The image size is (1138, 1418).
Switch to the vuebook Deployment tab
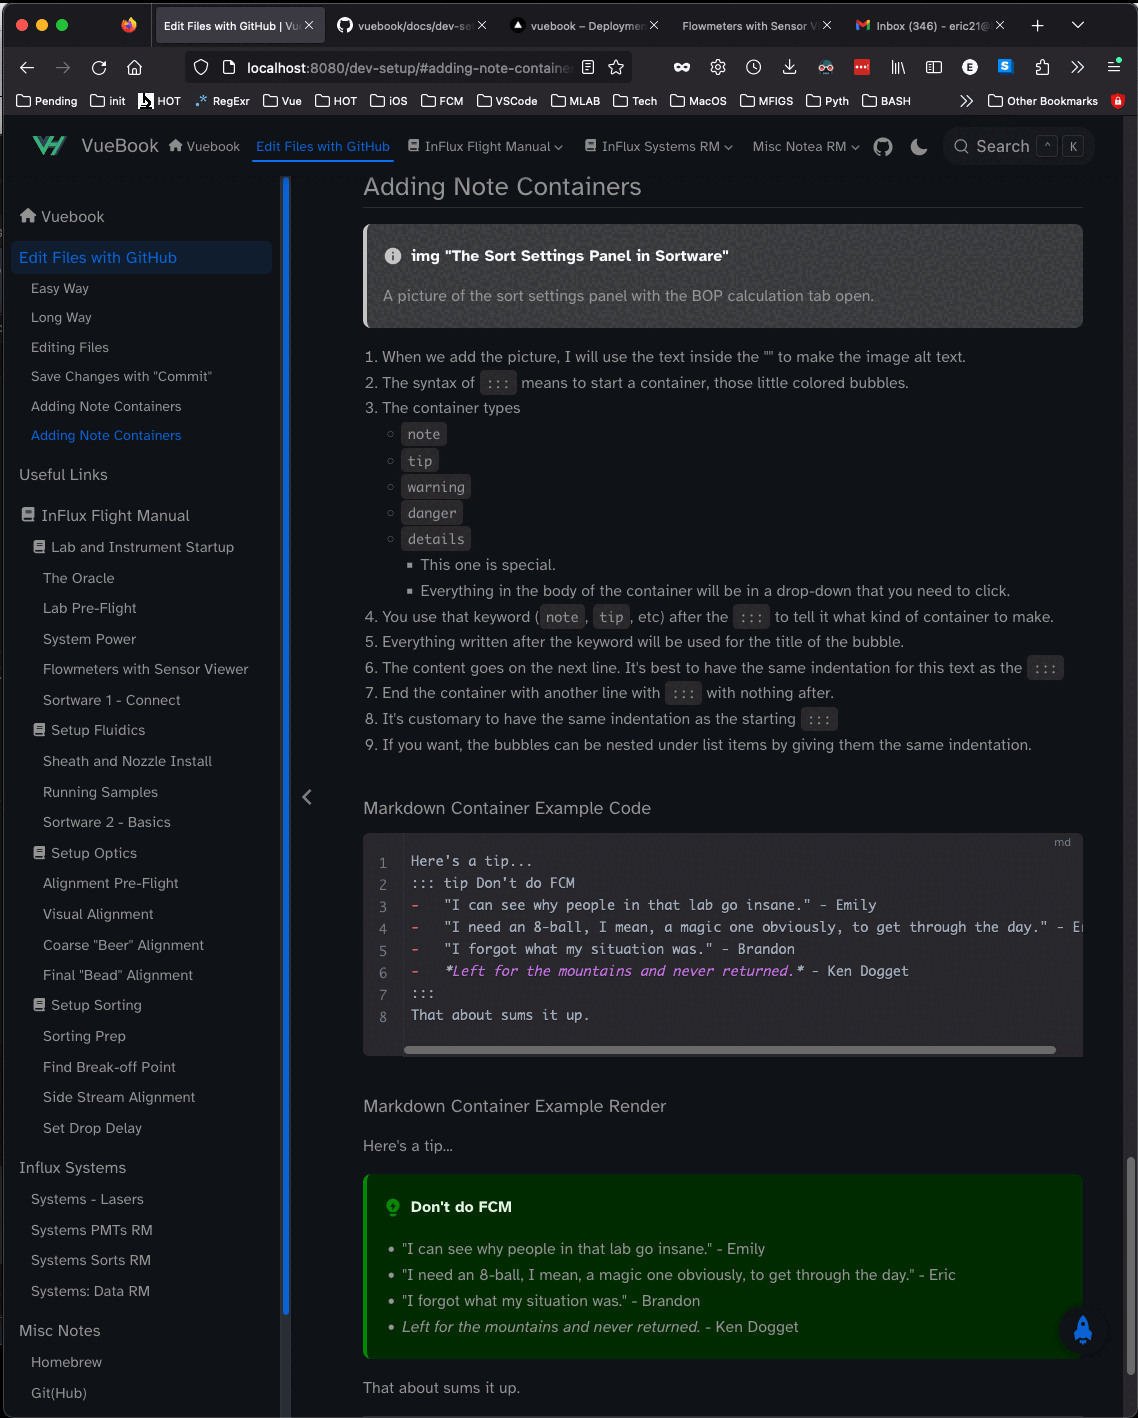[x=585, y=26]
